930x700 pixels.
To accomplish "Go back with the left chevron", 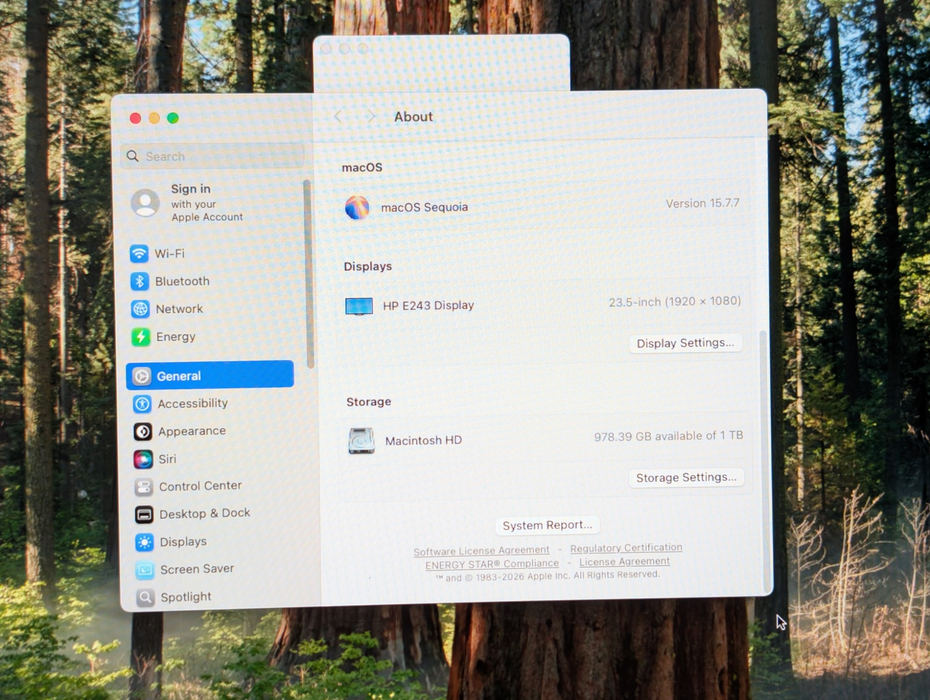I will pos(338,116).
